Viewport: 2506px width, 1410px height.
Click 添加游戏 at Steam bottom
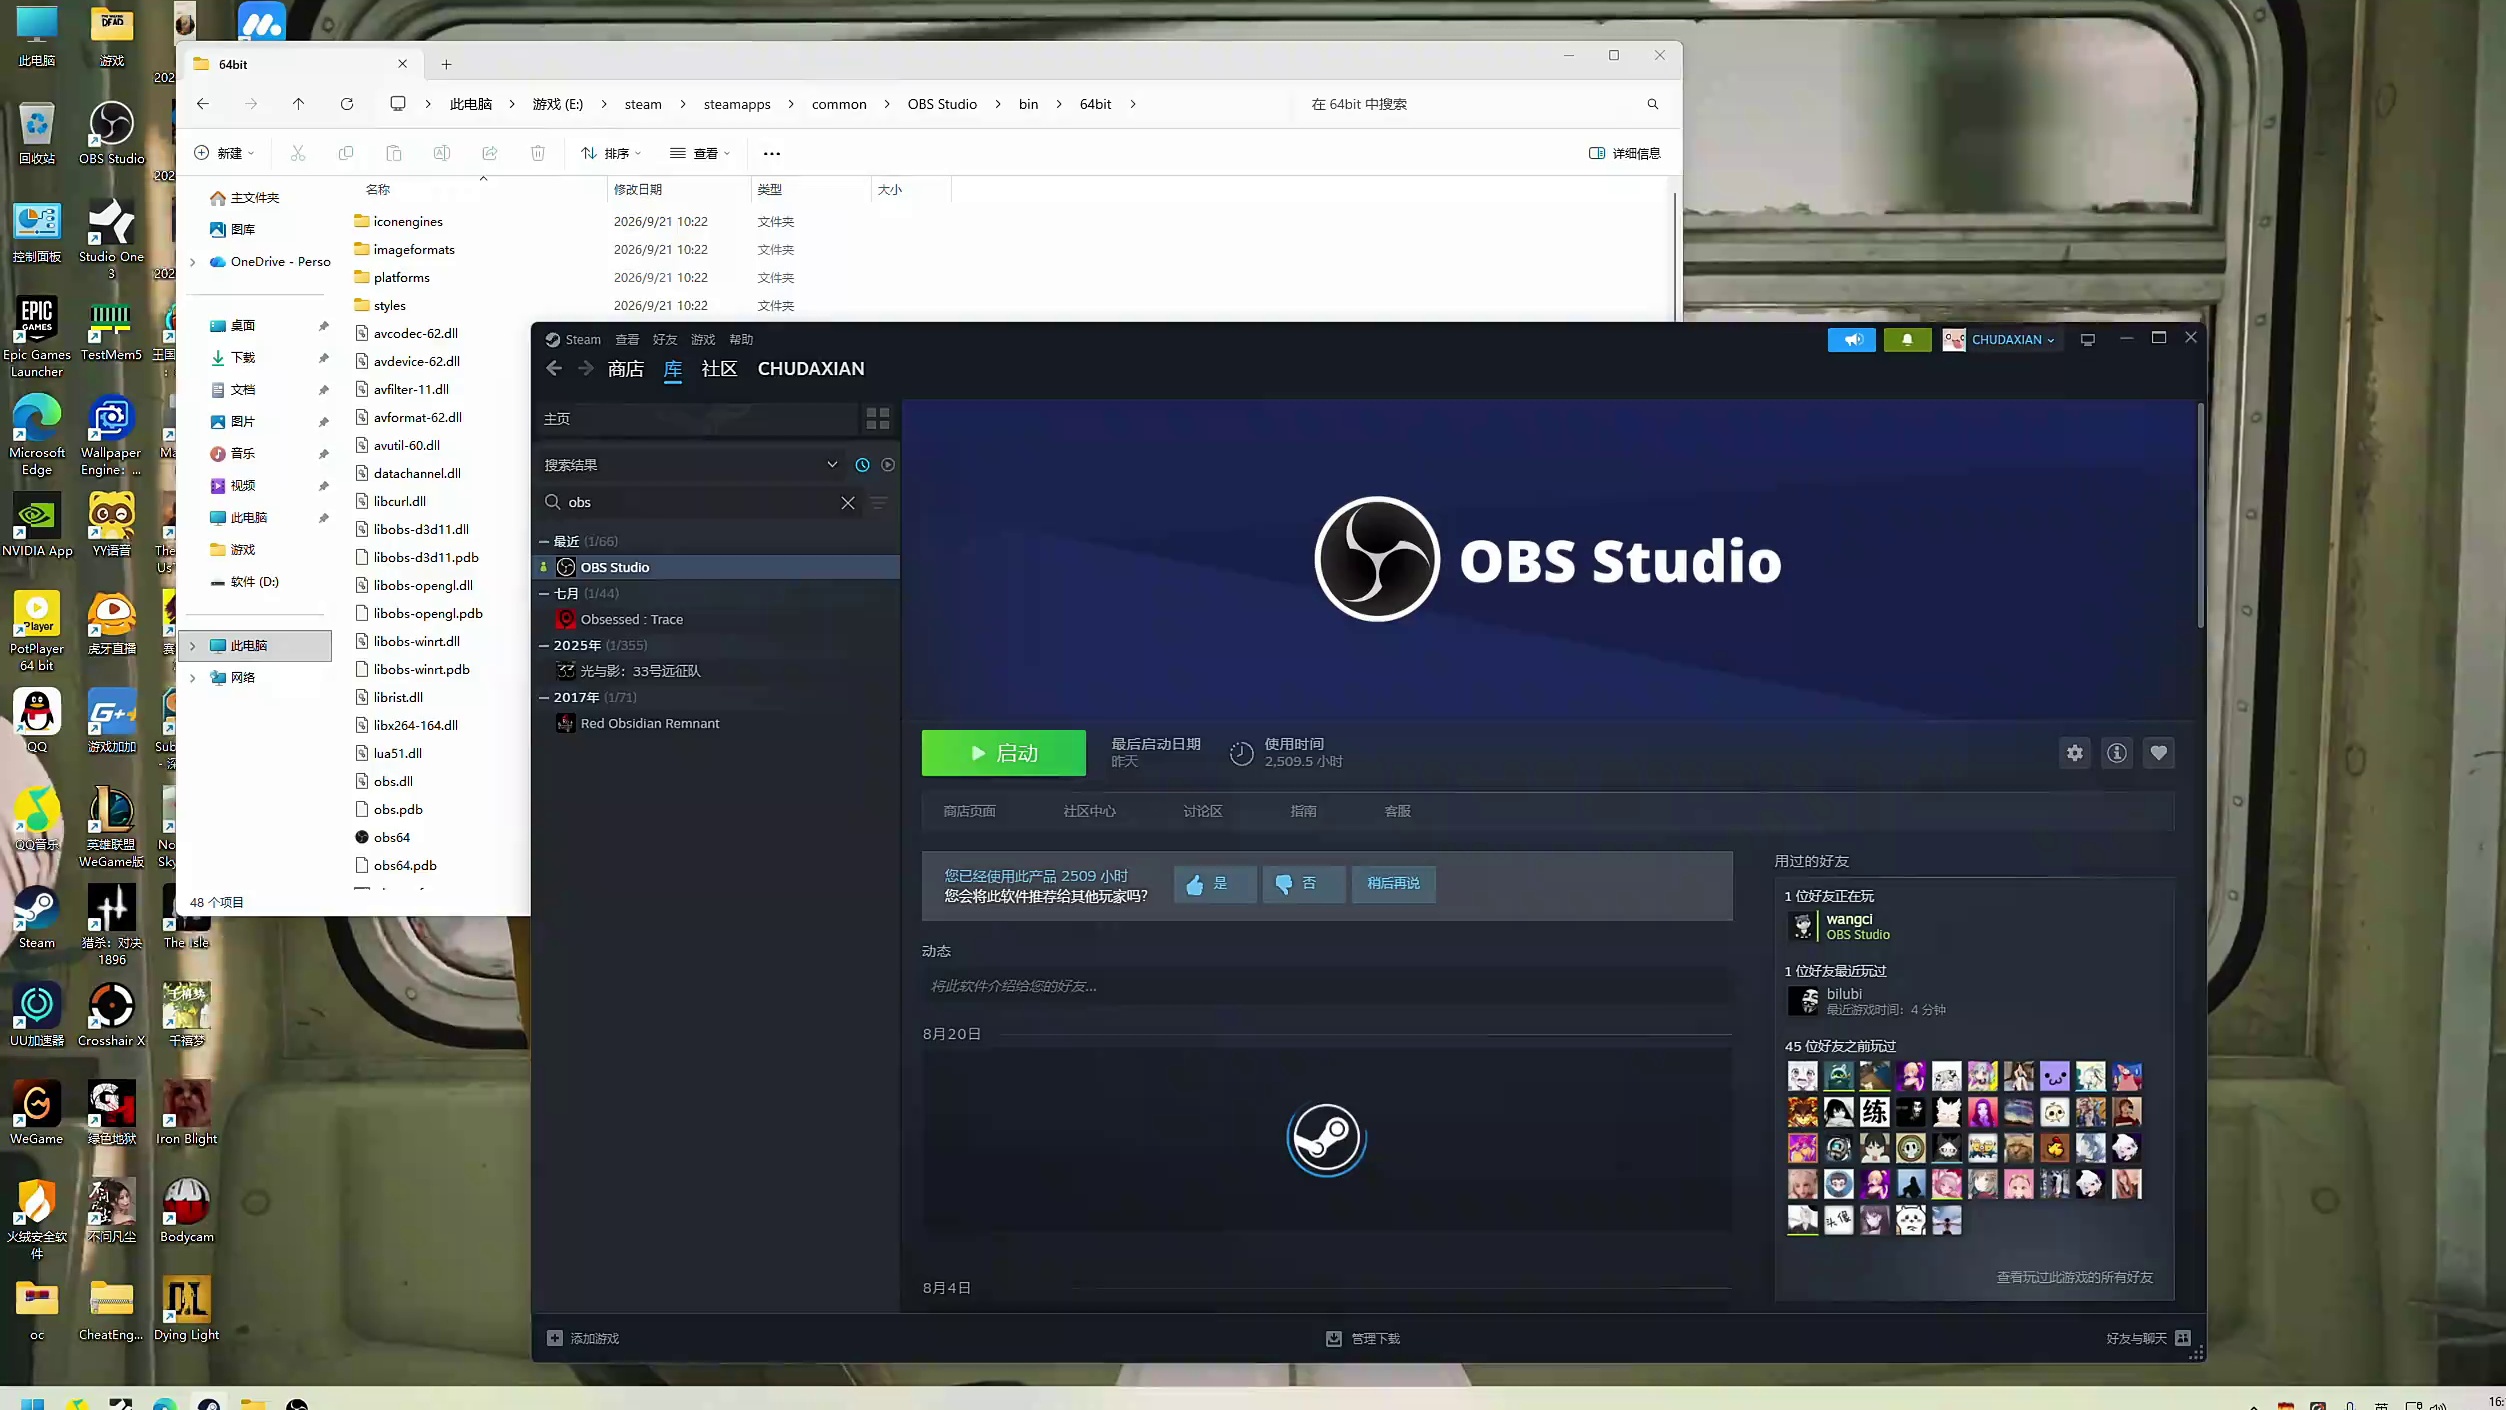[583, 1339]
